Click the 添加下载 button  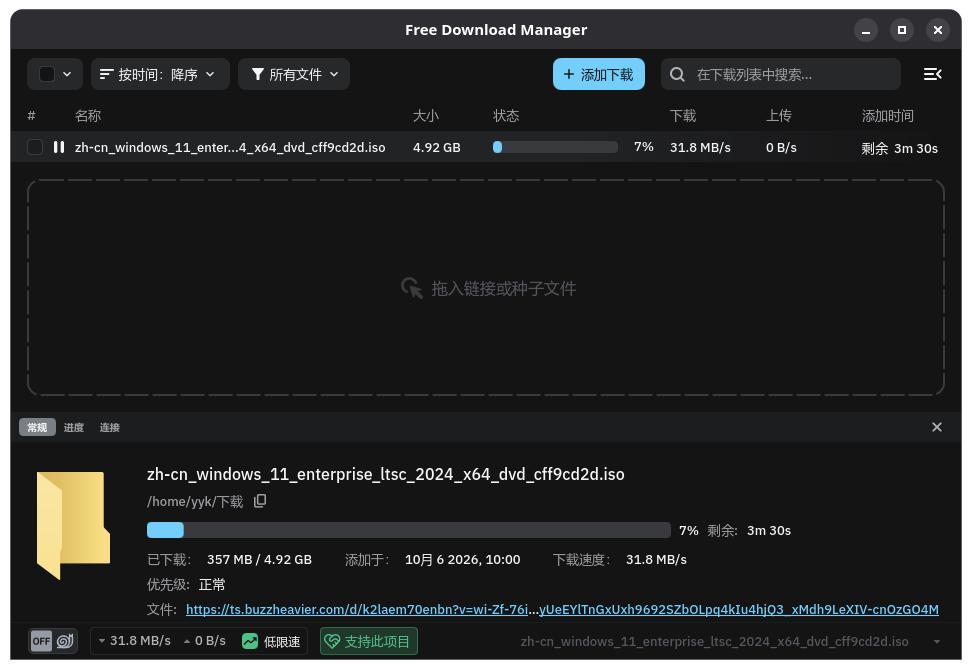click(x=599, y=74)
